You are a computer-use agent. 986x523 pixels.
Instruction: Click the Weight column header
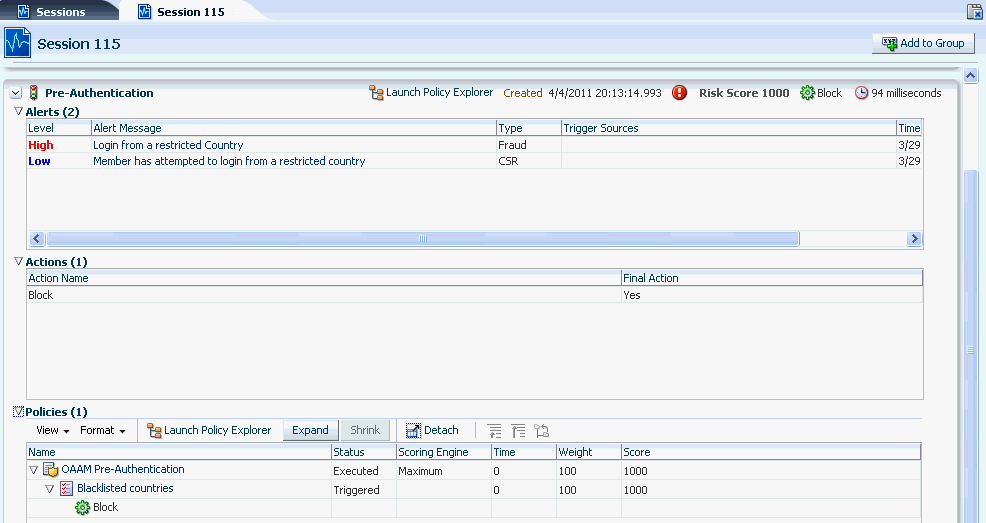tap(588, 452)
